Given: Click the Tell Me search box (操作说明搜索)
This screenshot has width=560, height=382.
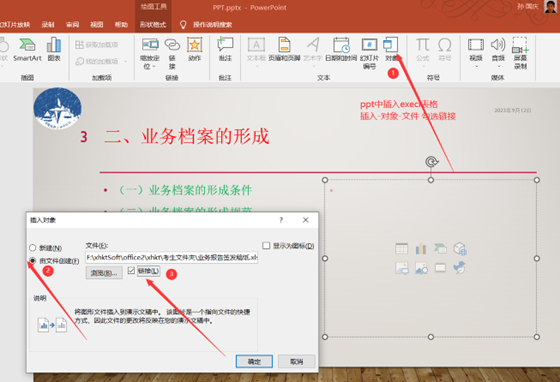Looking at the screenshot, I should coord(212,25).
